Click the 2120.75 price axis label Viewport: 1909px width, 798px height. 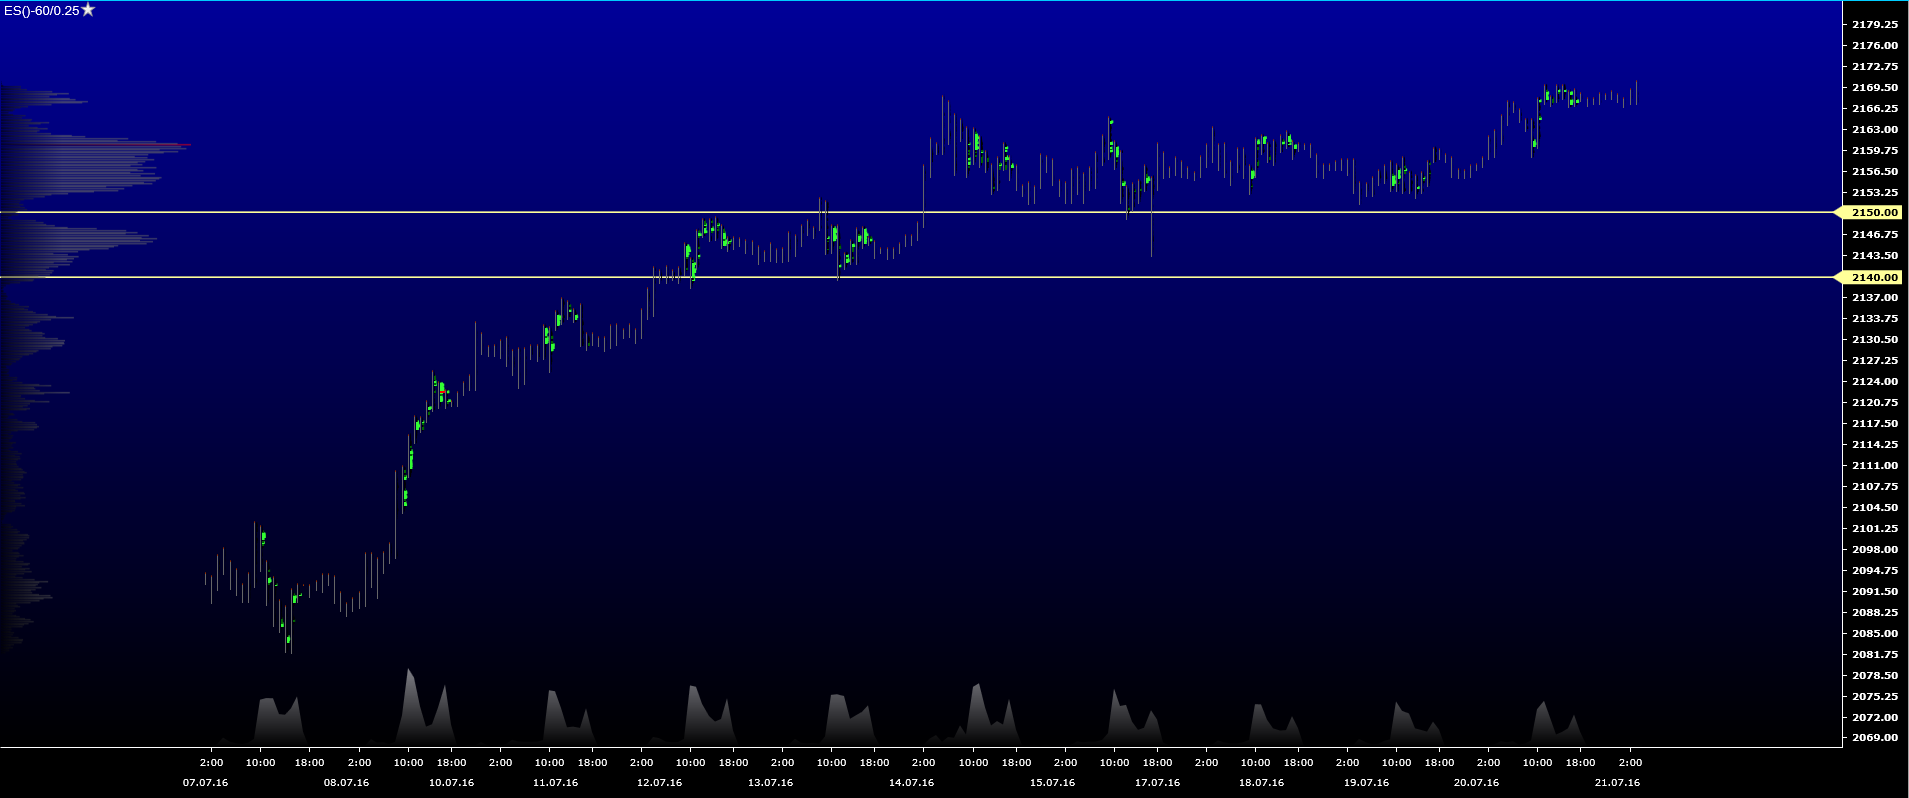click(x=1874, y=402)
